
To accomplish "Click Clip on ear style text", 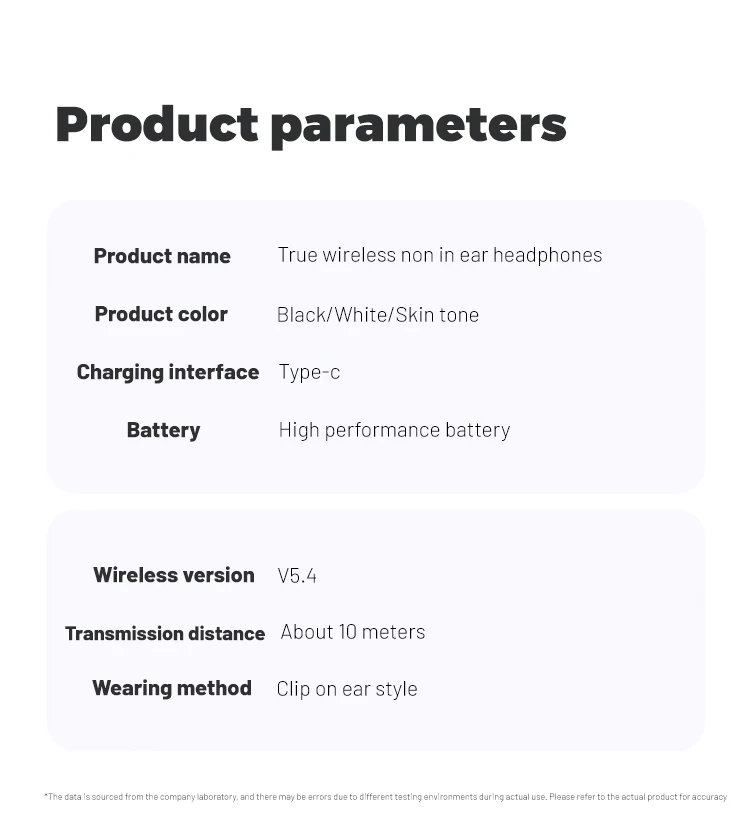I will 347,689.
